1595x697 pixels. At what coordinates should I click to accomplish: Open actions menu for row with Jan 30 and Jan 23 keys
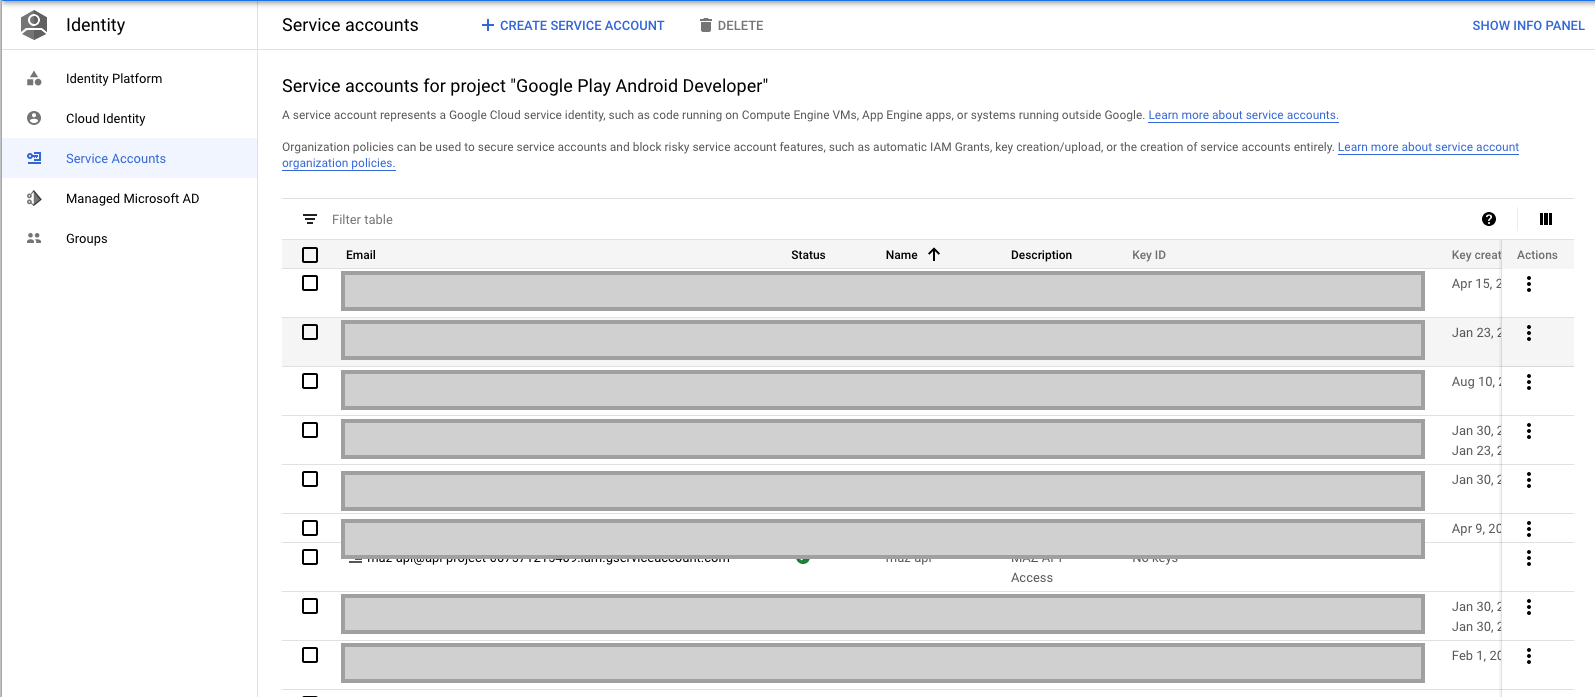click(1529, 431)
